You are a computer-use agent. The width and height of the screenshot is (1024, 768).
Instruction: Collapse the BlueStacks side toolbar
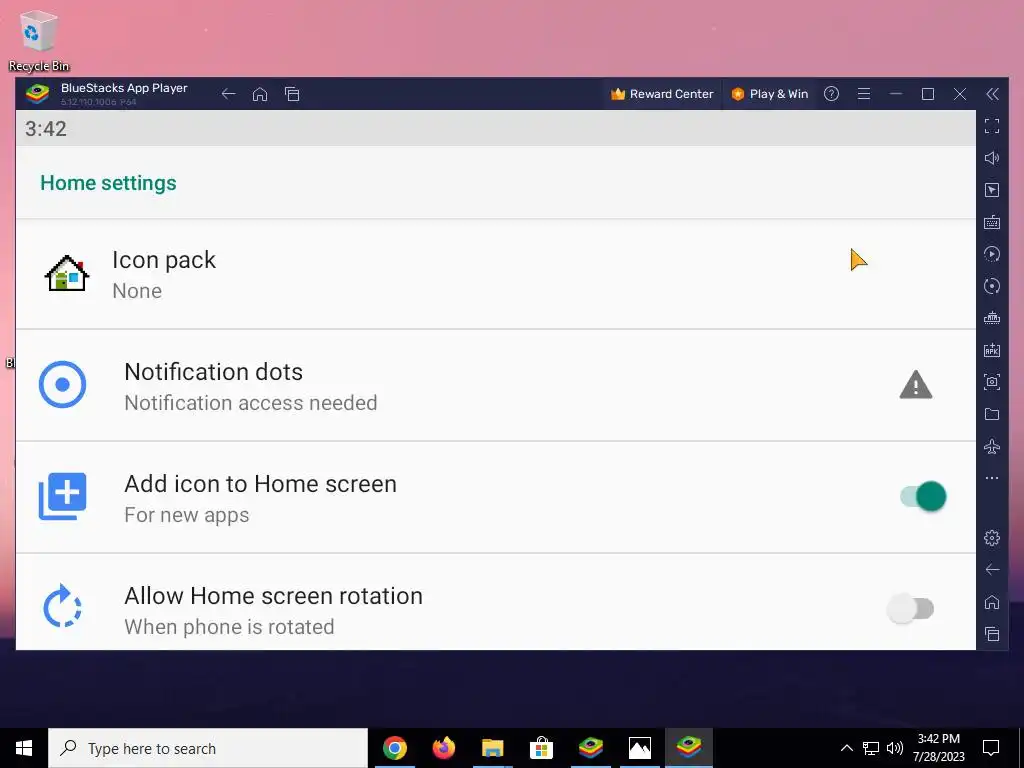click(992, 94)
